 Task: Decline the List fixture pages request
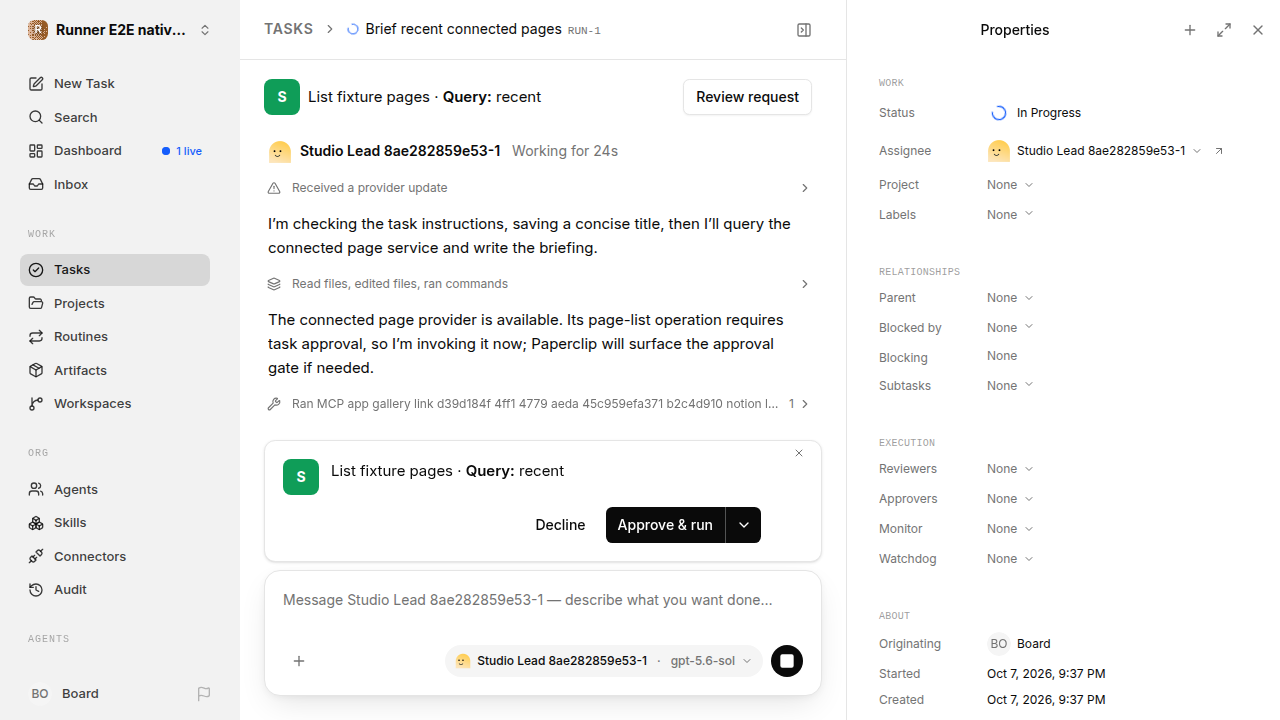560,525
